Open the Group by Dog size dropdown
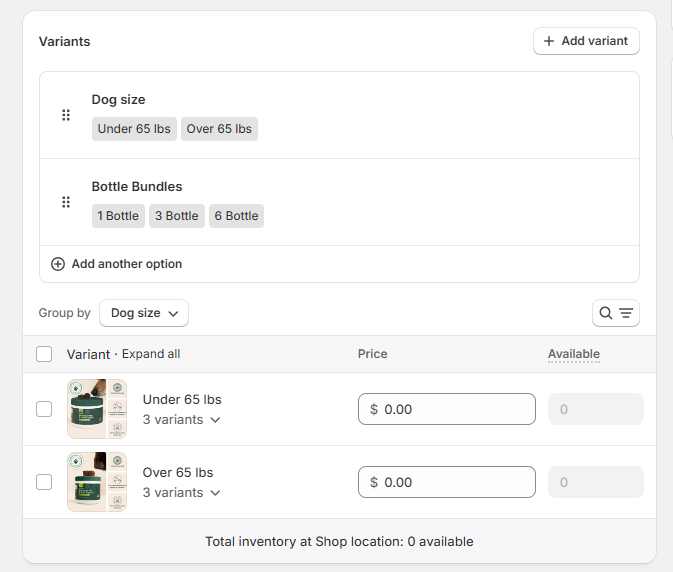Image resolution: width=673 pixels, height=572 pixels. pyautogui.click(x=144, y=313)
